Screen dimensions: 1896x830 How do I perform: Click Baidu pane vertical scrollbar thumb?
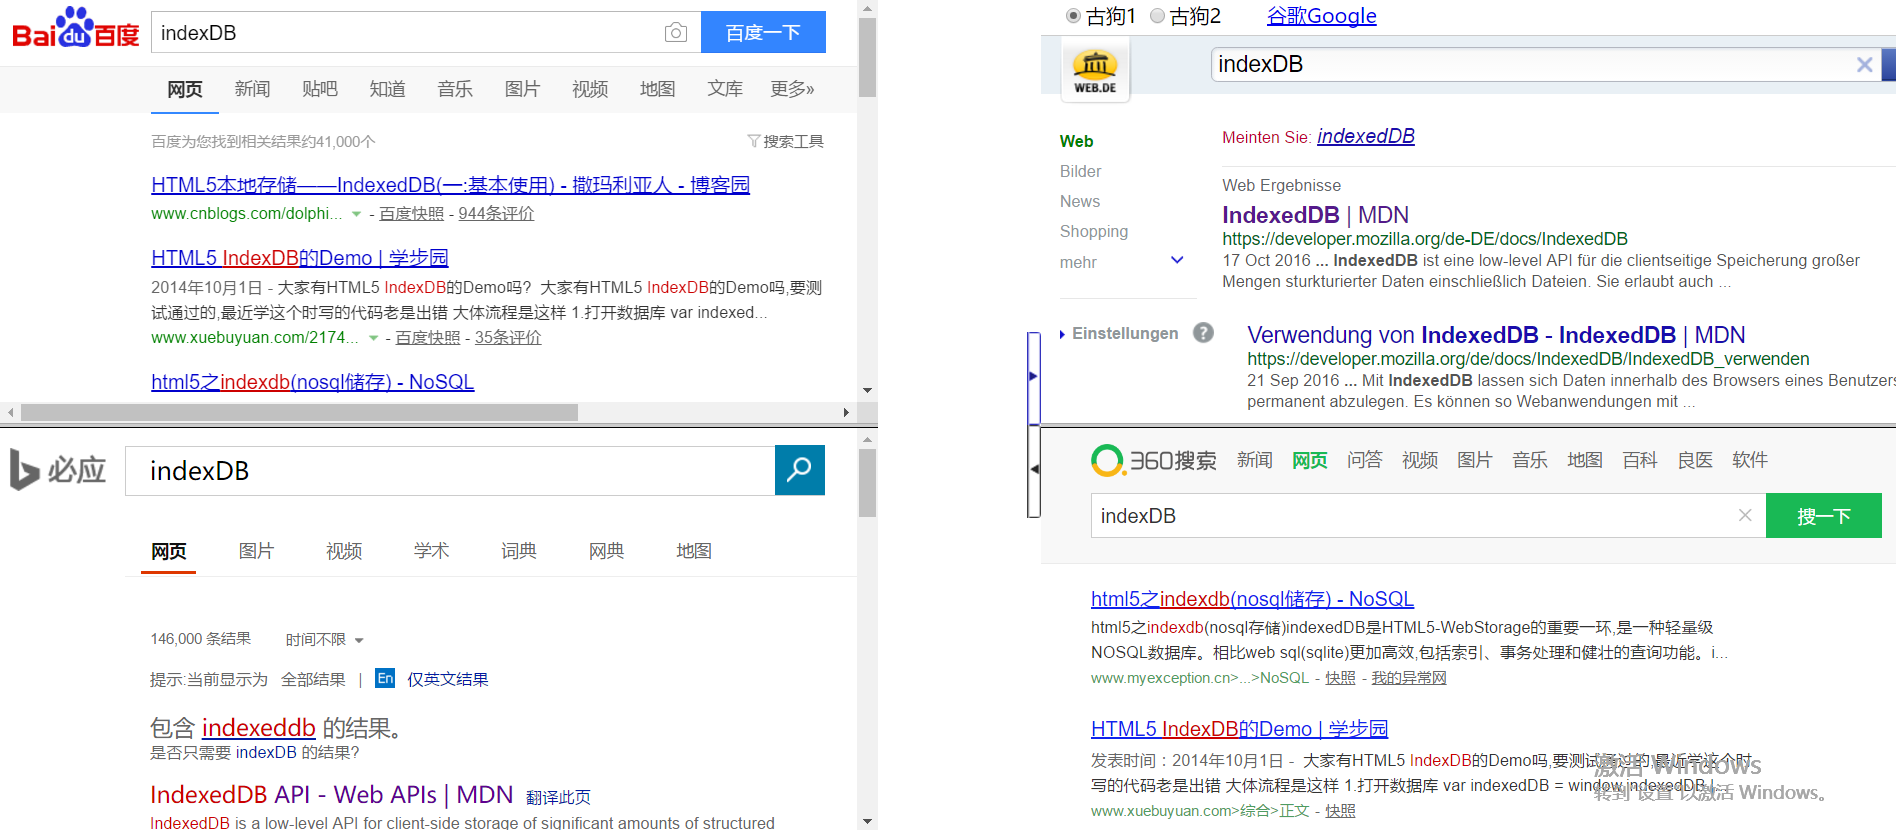pos(867,57)
